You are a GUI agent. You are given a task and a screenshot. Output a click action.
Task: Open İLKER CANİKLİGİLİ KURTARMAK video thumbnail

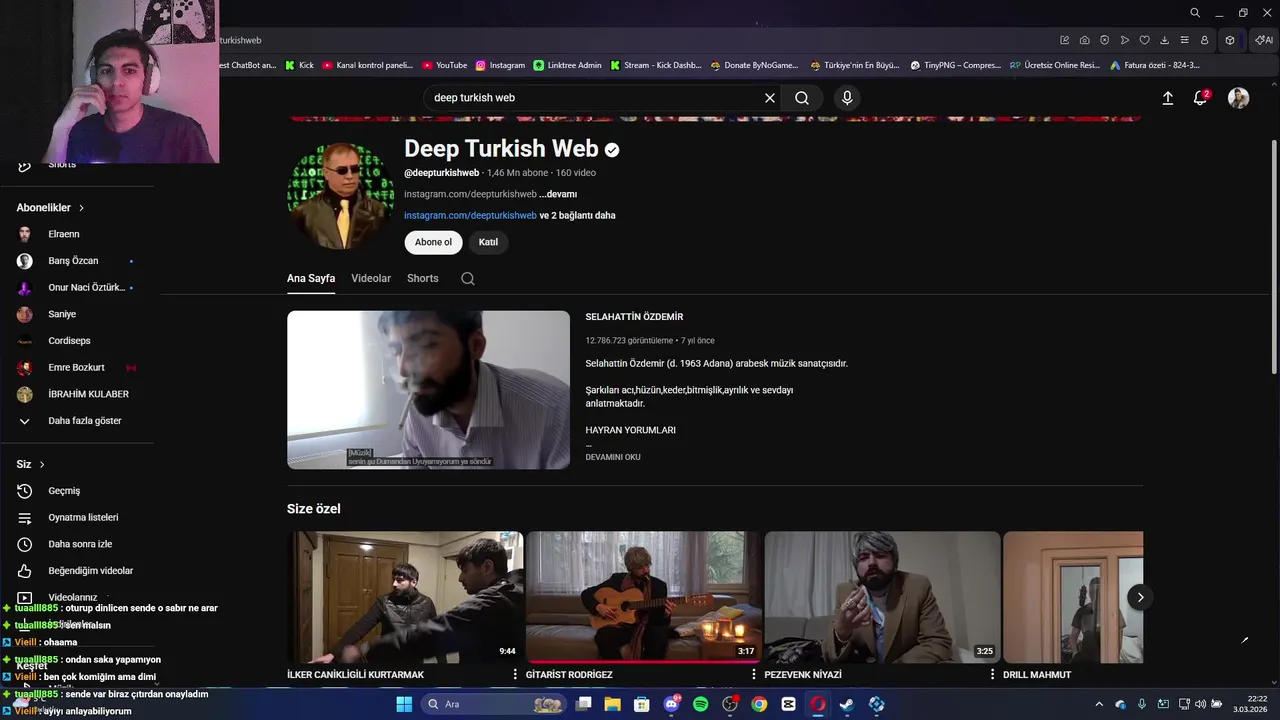click(x=405, y=597)
